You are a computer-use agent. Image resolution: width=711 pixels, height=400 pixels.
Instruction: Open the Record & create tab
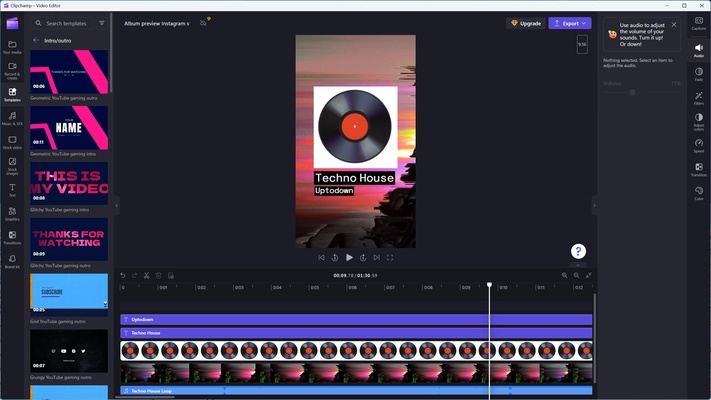pos(12,71)
